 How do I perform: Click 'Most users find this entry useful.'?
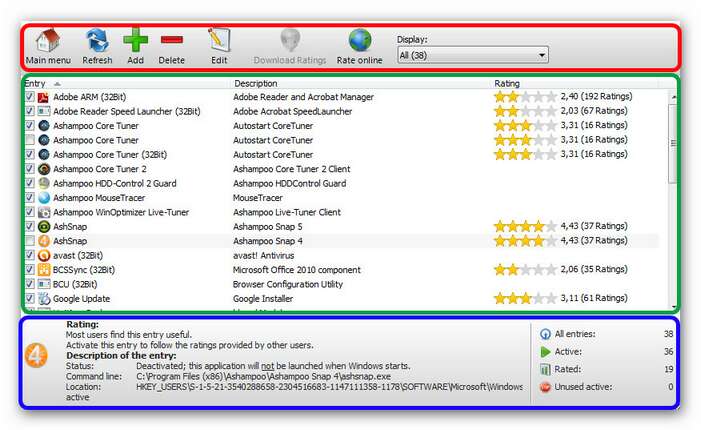tap(129, 334)
